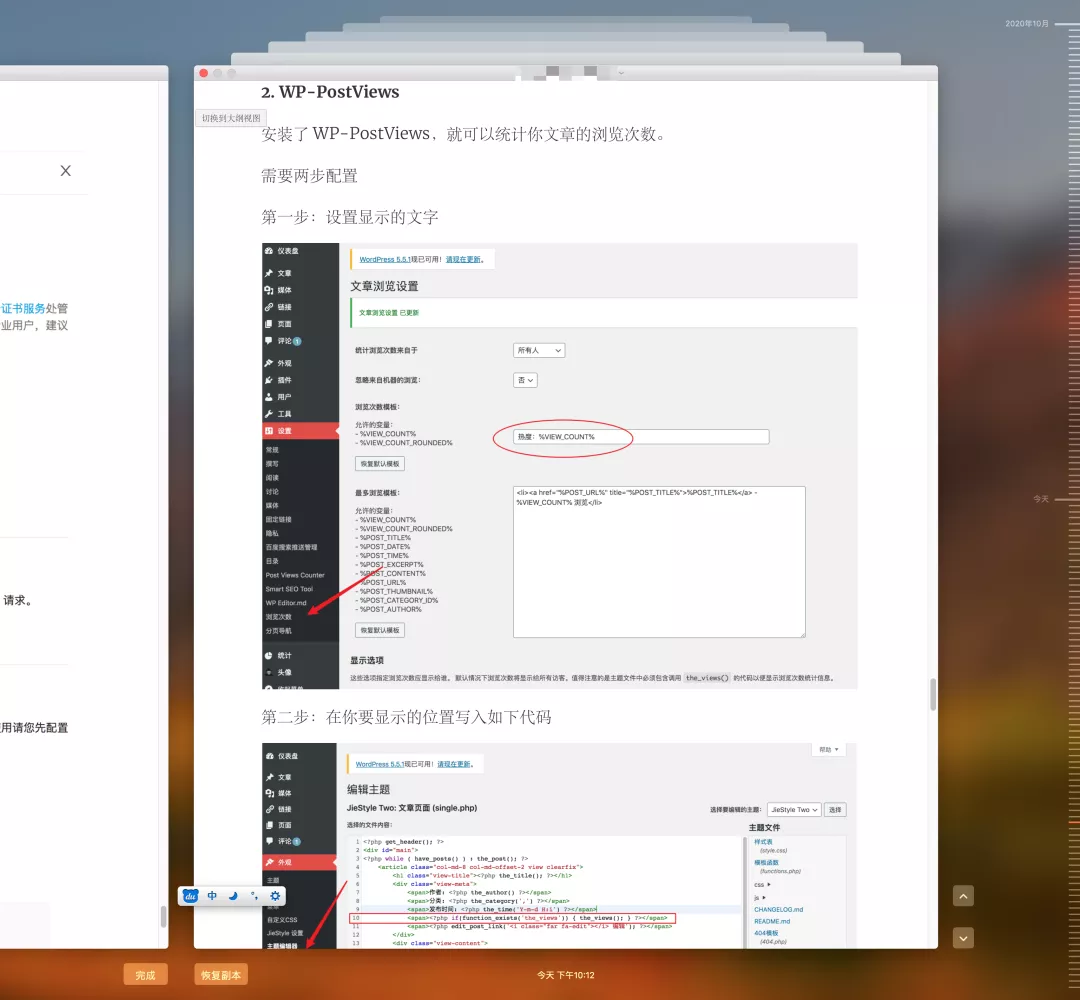
Task: Click the WordPress settings screenshot image
Action: [559, 465]
